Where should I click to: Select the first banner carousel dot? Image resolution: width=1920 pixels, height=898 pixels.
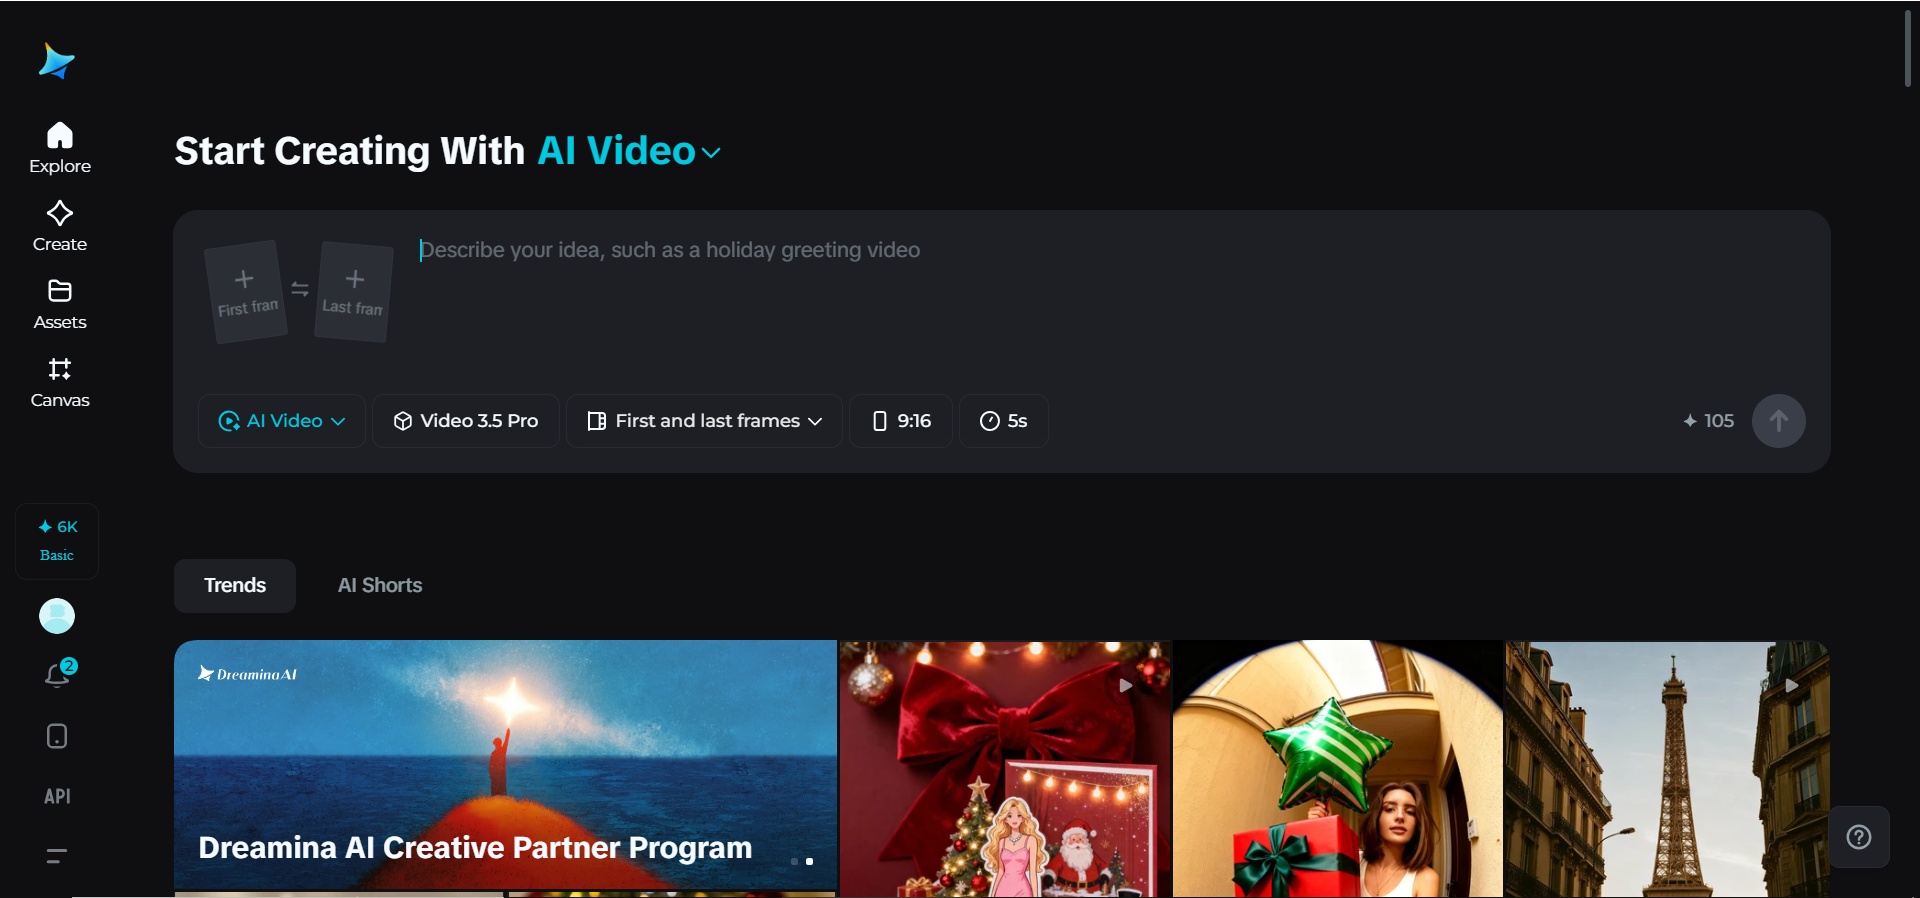click(794, 861)
